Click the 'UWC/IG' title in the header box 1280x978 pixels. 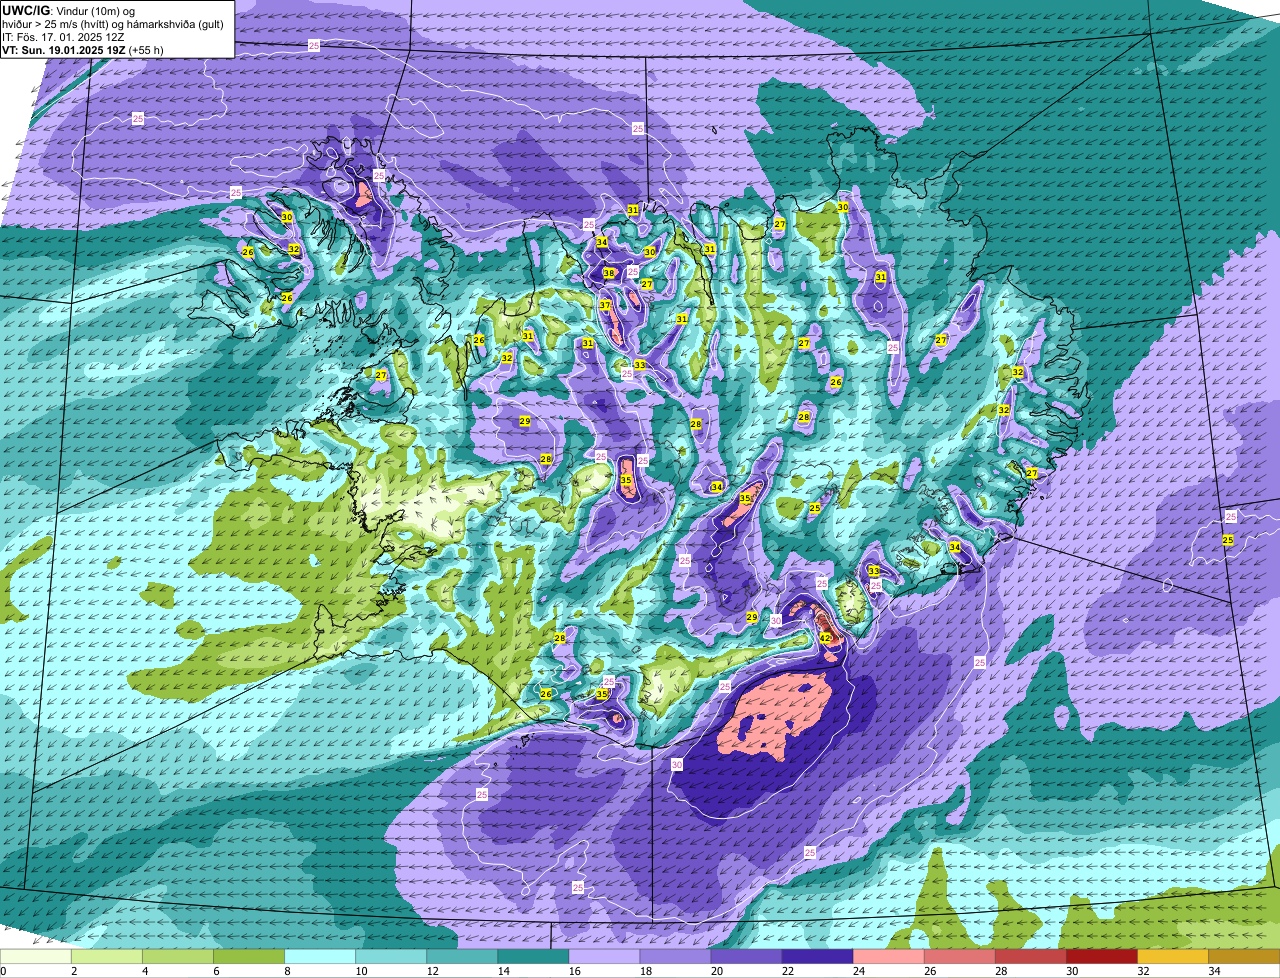point(26,10)
